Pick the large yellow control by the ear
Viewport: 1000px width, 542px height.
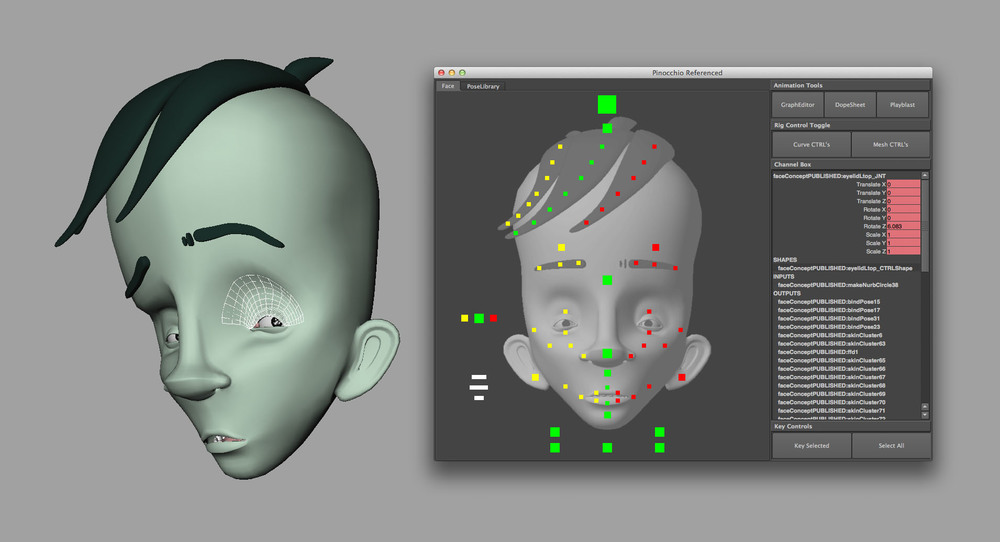click(x=535, y=377)
